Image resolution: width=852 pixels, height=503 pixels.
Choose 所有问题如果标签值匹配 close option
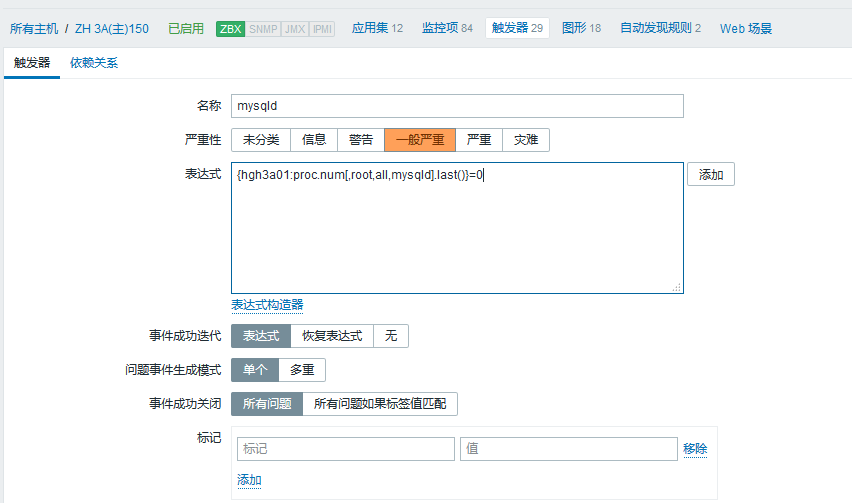pos(380,404)
